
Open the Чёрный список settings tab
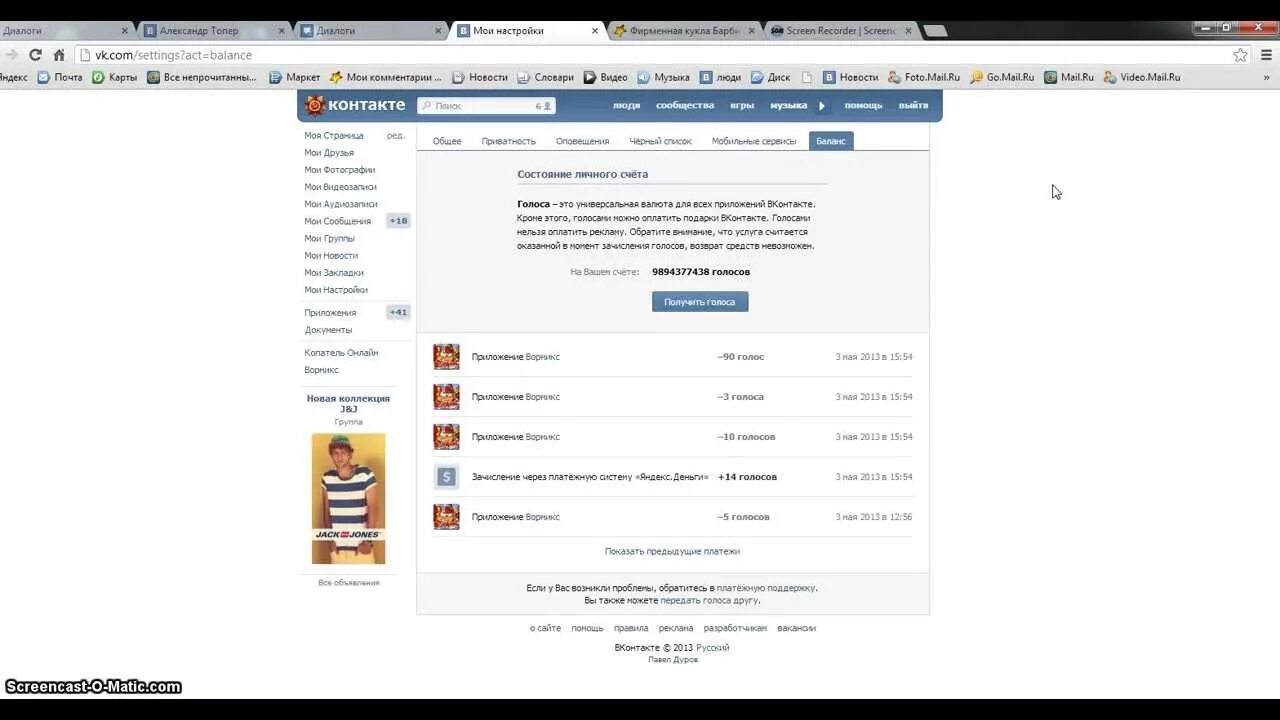coord(660,141)
